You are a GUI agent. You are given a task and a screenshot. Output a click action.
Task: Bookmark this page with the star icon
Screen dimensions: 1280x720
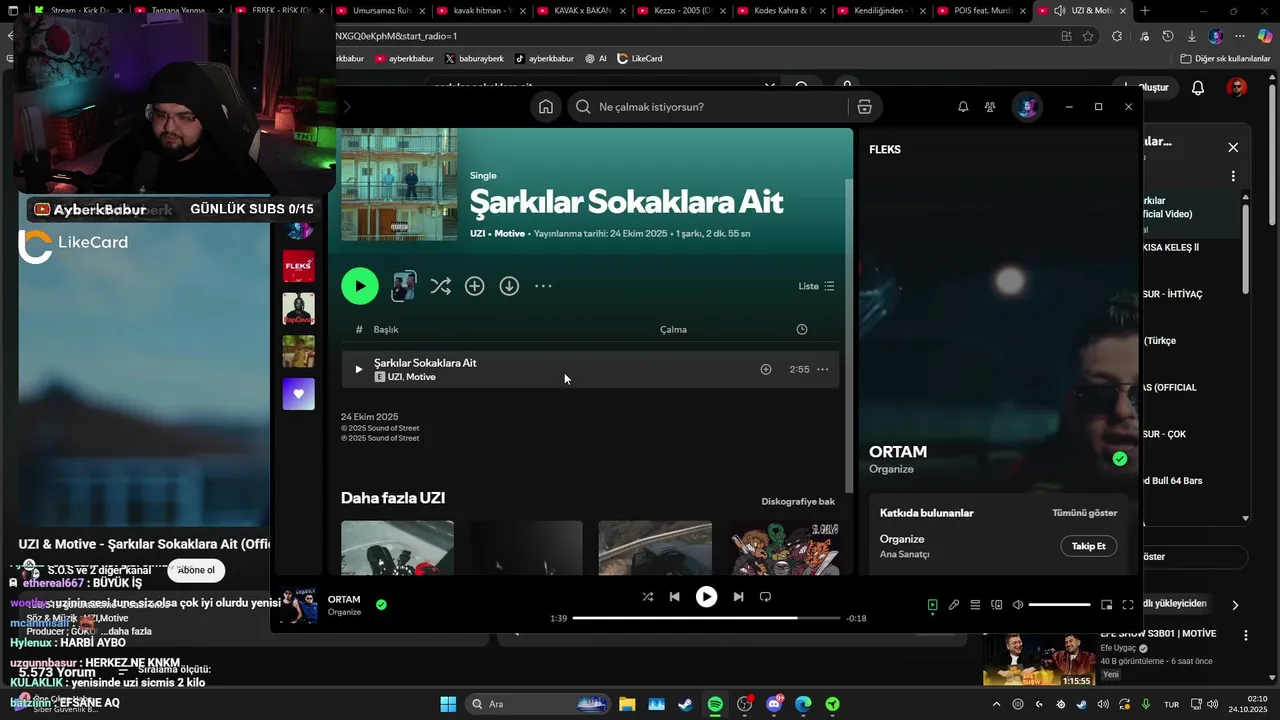pos(1088,36)
